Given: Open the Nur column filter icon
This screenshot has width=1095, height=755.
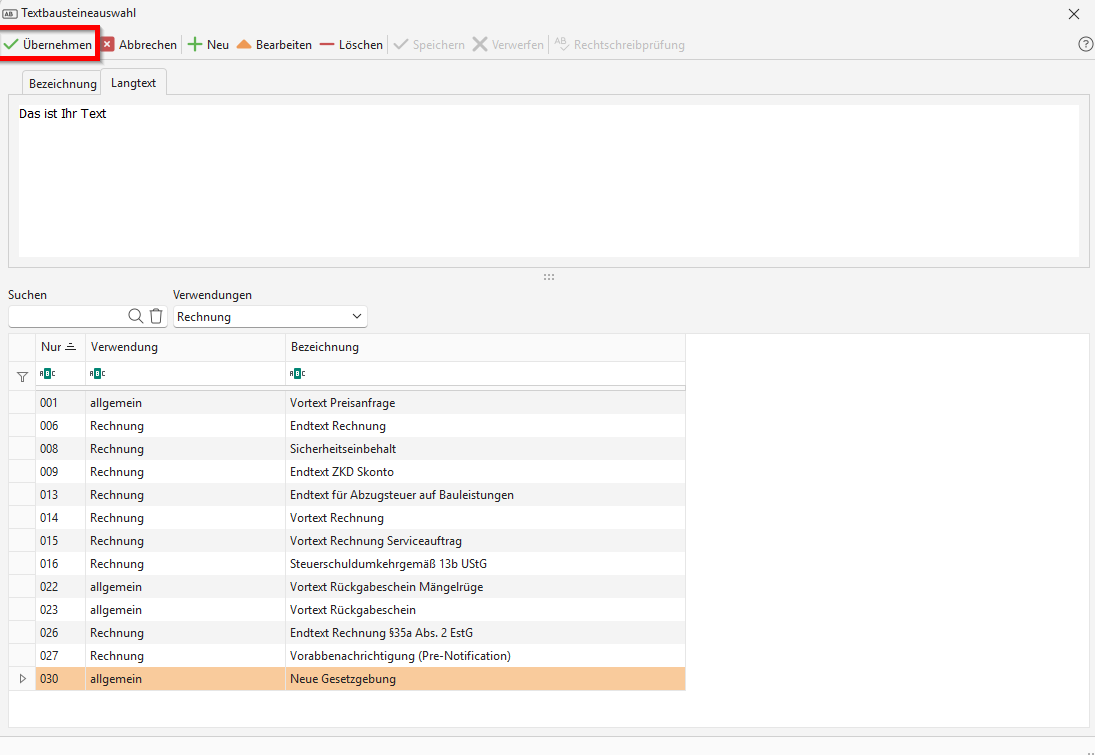Looking at the screenshot, I should (x=47, y=374).
